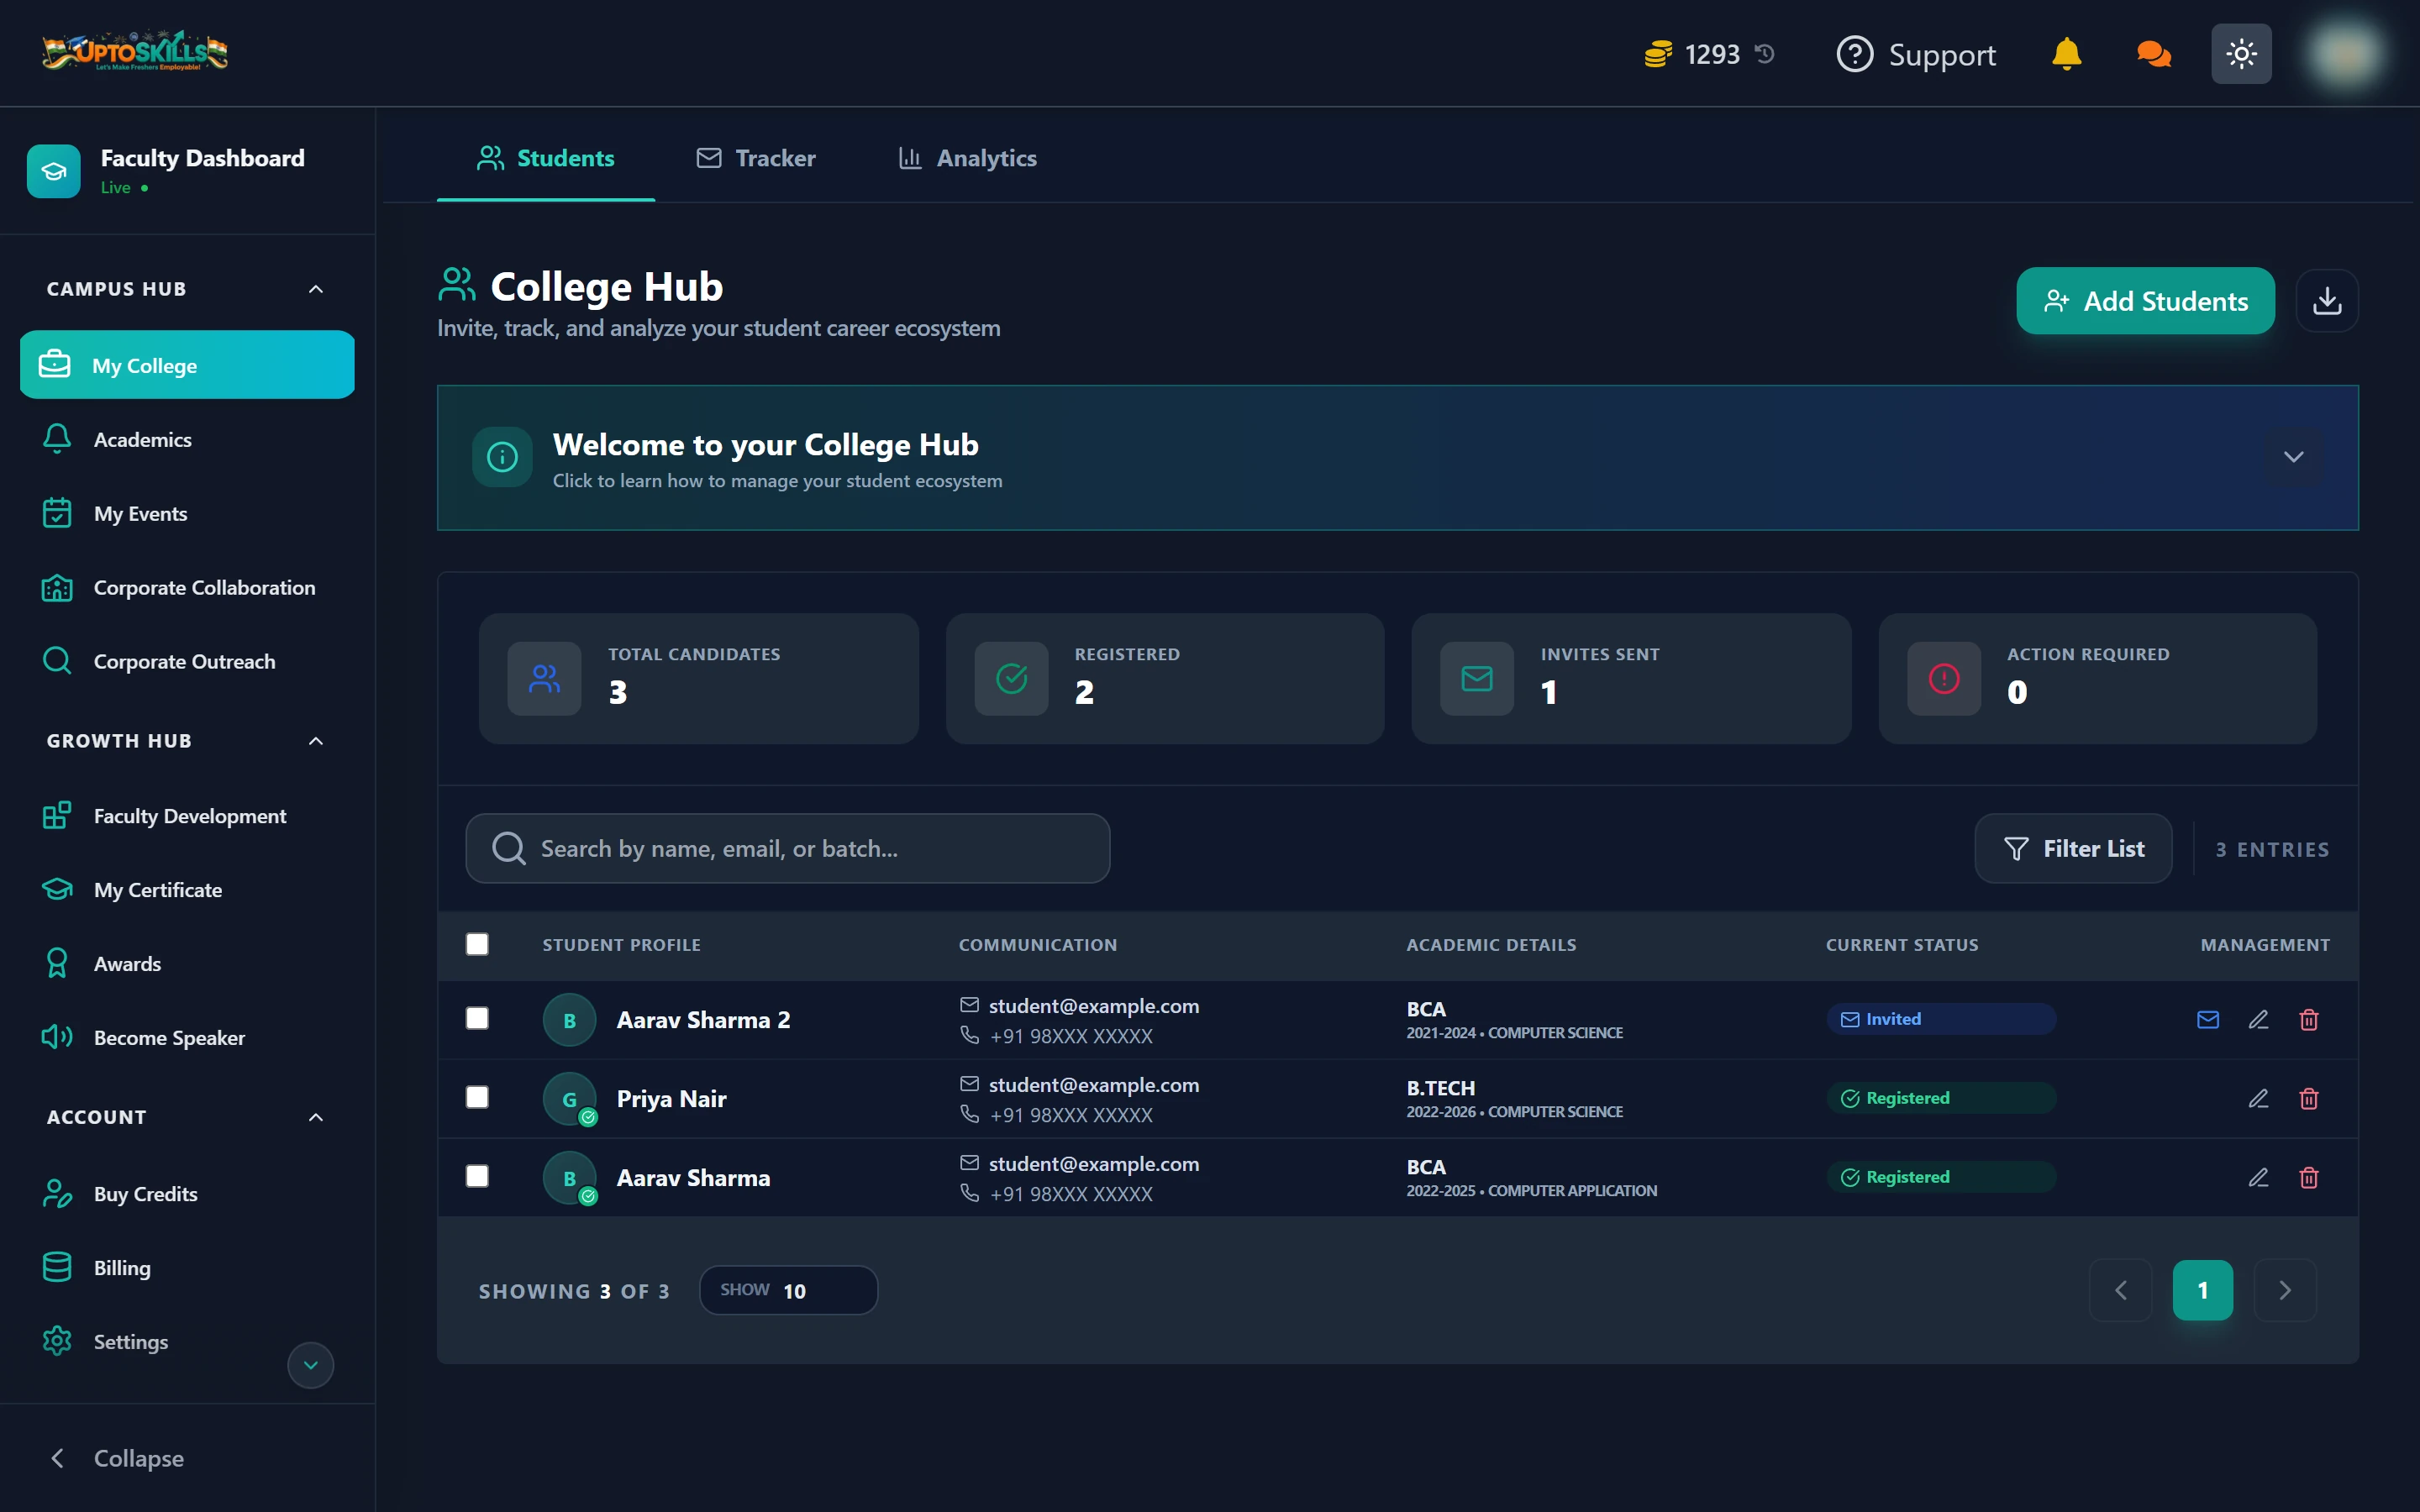Viewport: 2420px width, 1512px height.
Task: Resend invite mail for Aarav Sharma 2
Action: (x=2208, y=1019)
